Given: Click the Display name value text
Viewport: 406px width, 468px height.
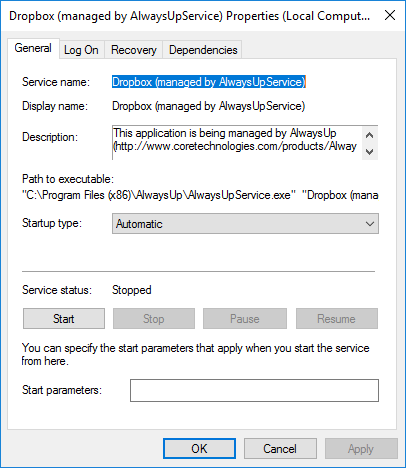Looking at the screenshot, I should 209,106.
